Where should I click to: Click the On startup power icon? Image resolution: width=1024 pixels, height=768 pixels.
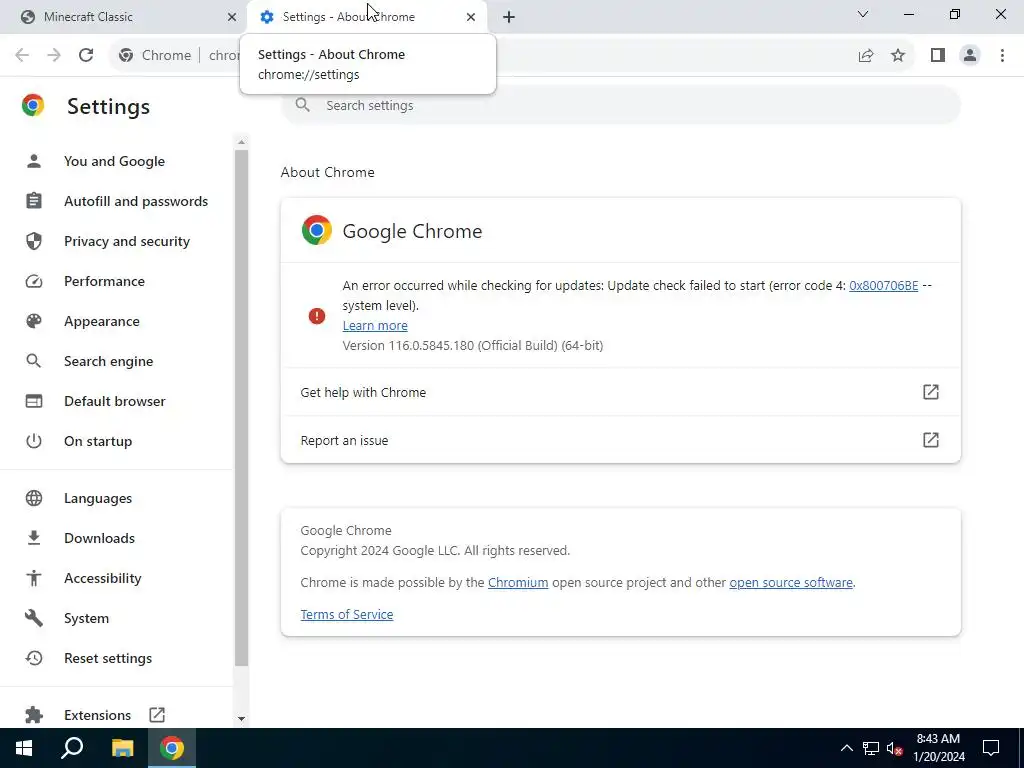click(x=34, y=441)
